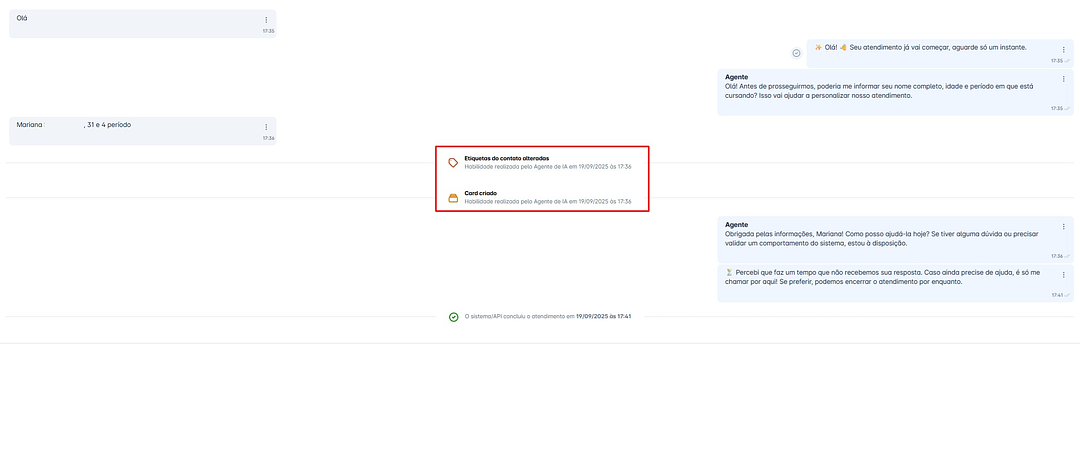Click the green check icon for concluded atendimento
The image size is (1080, 455).
[x=454, y=316]
